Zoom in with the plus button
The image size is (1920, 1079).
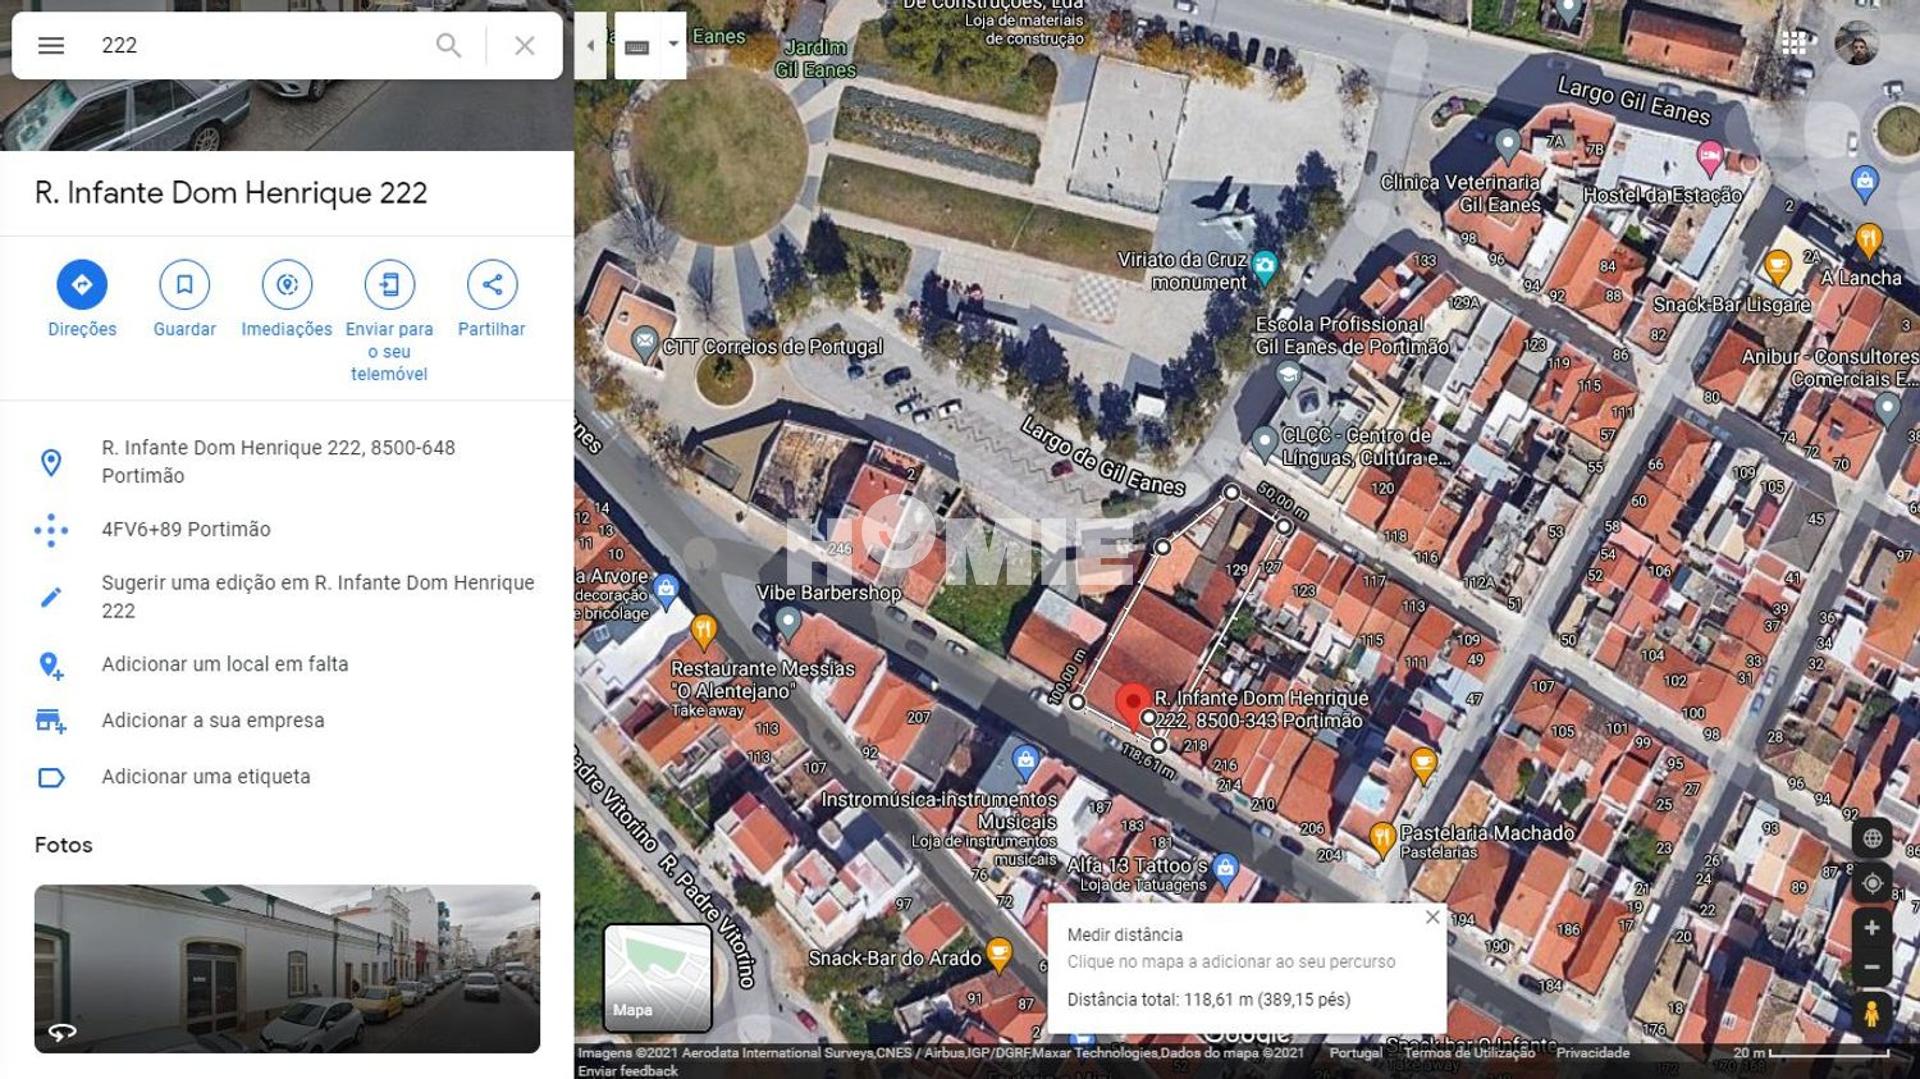pyautogui.click(x=1871, y=928)
